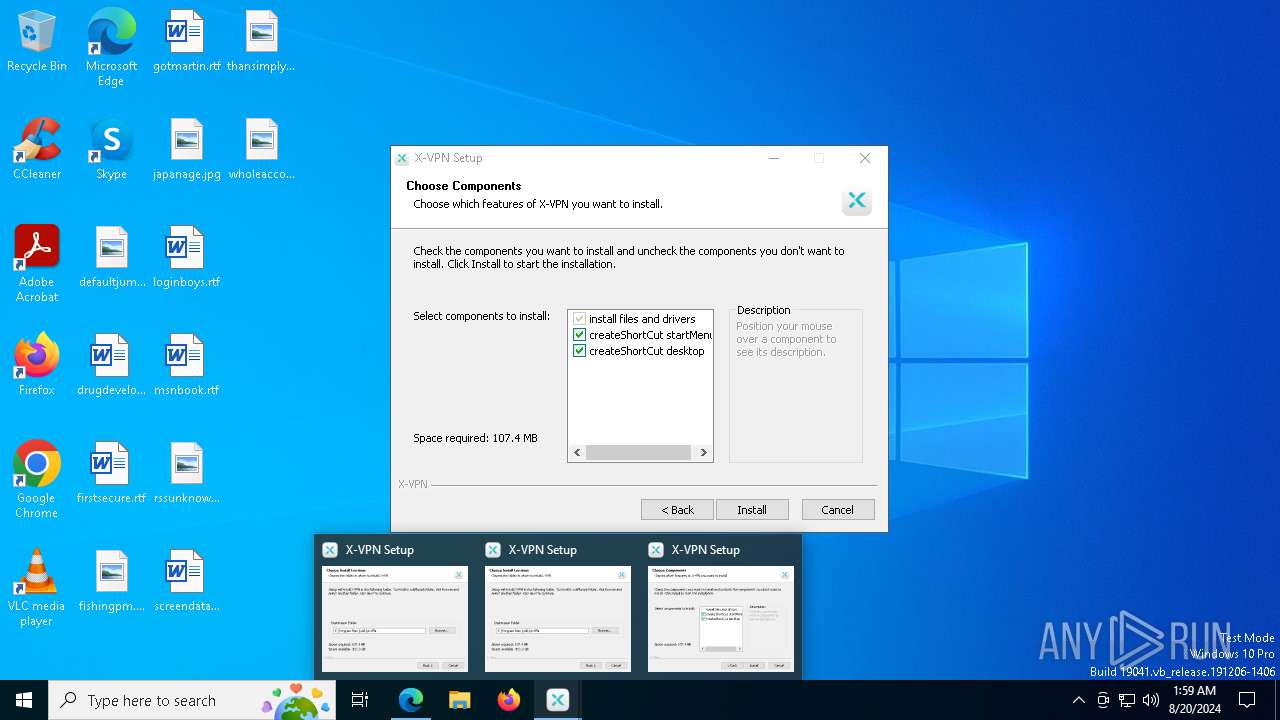Open Skype desktop shortcut

pyautogui.click(x=111, y=150)
